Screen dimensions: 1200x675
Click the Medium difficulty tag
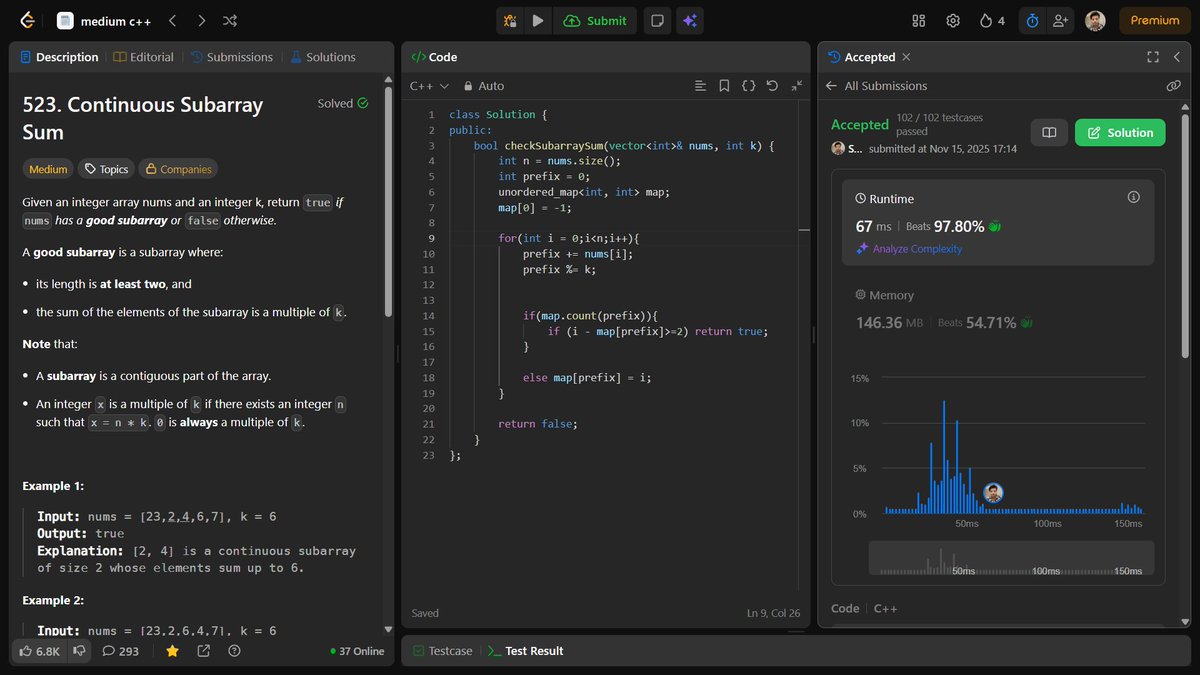tap(48, 169)
